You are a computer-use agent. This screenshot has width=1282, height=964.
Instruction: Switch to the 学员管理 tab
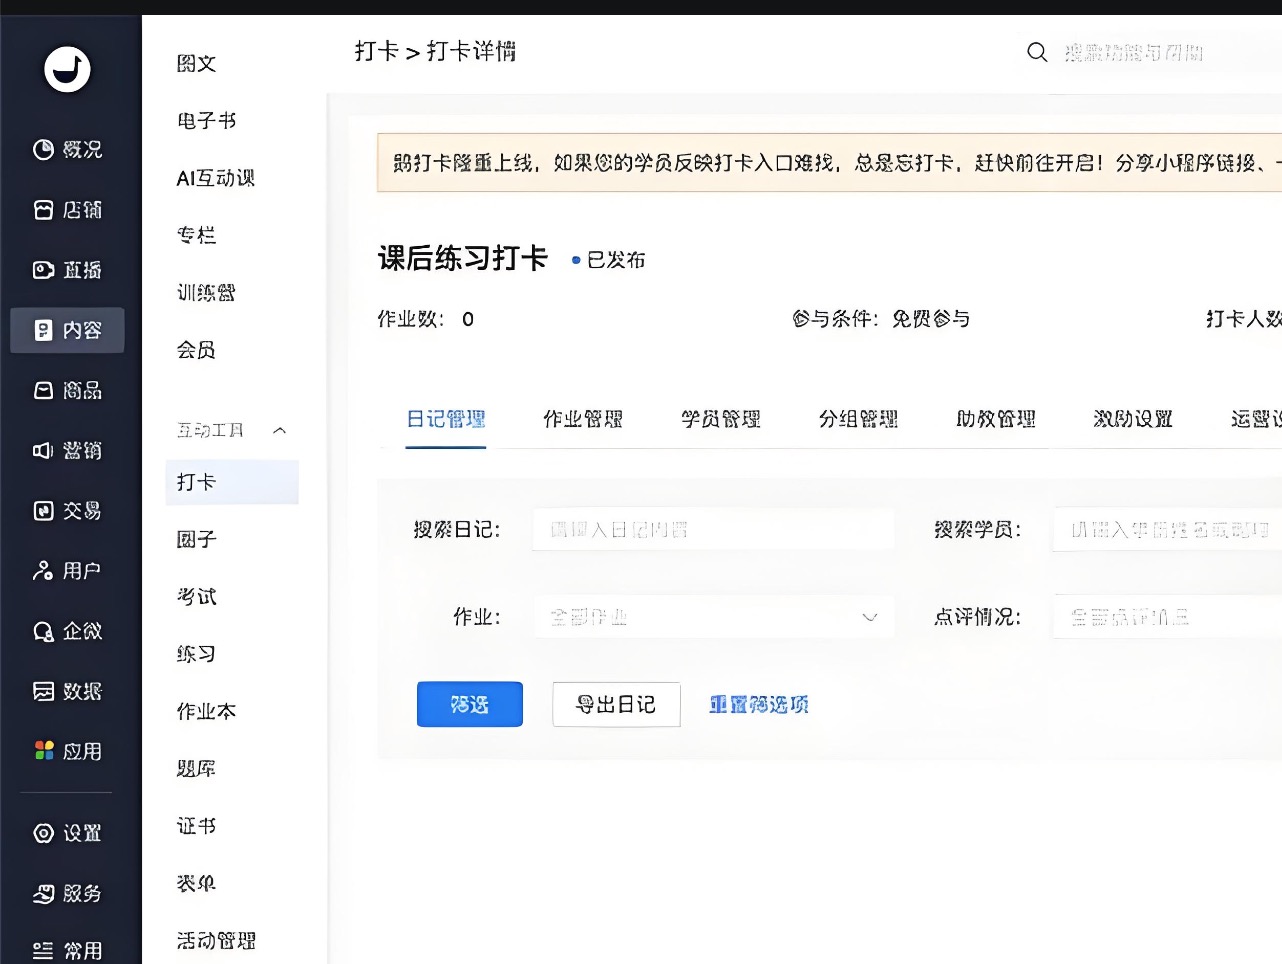click(x=721, y=419)
